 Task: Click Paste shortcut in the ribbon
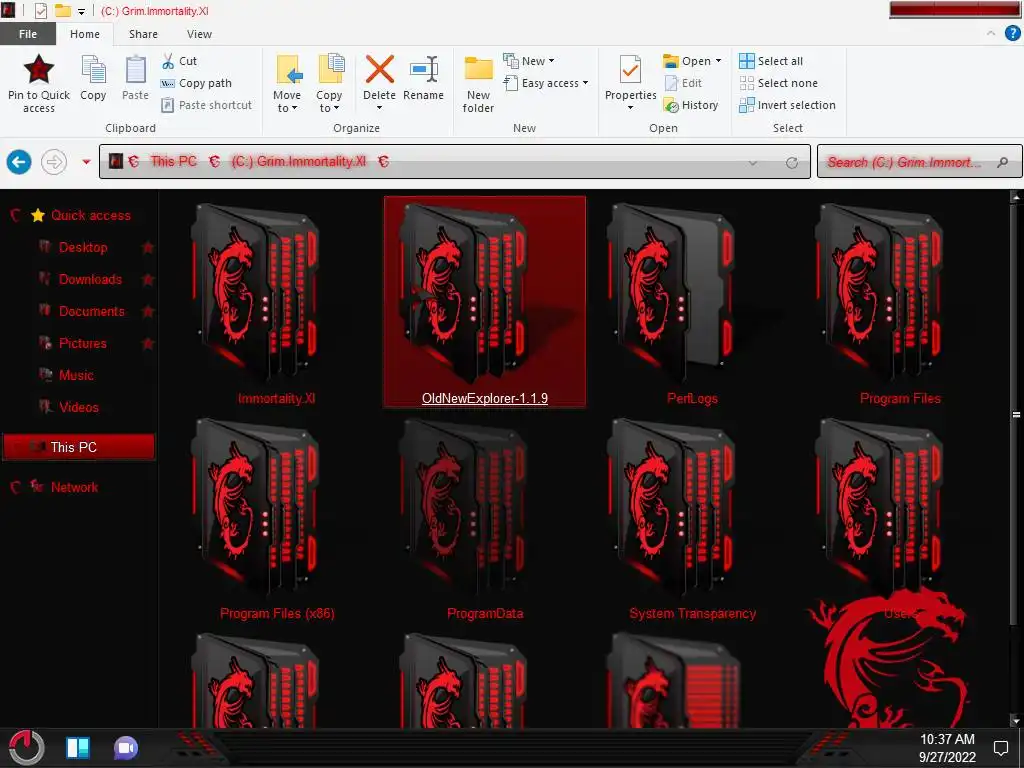pyautogui.click(x=206, y=105)
